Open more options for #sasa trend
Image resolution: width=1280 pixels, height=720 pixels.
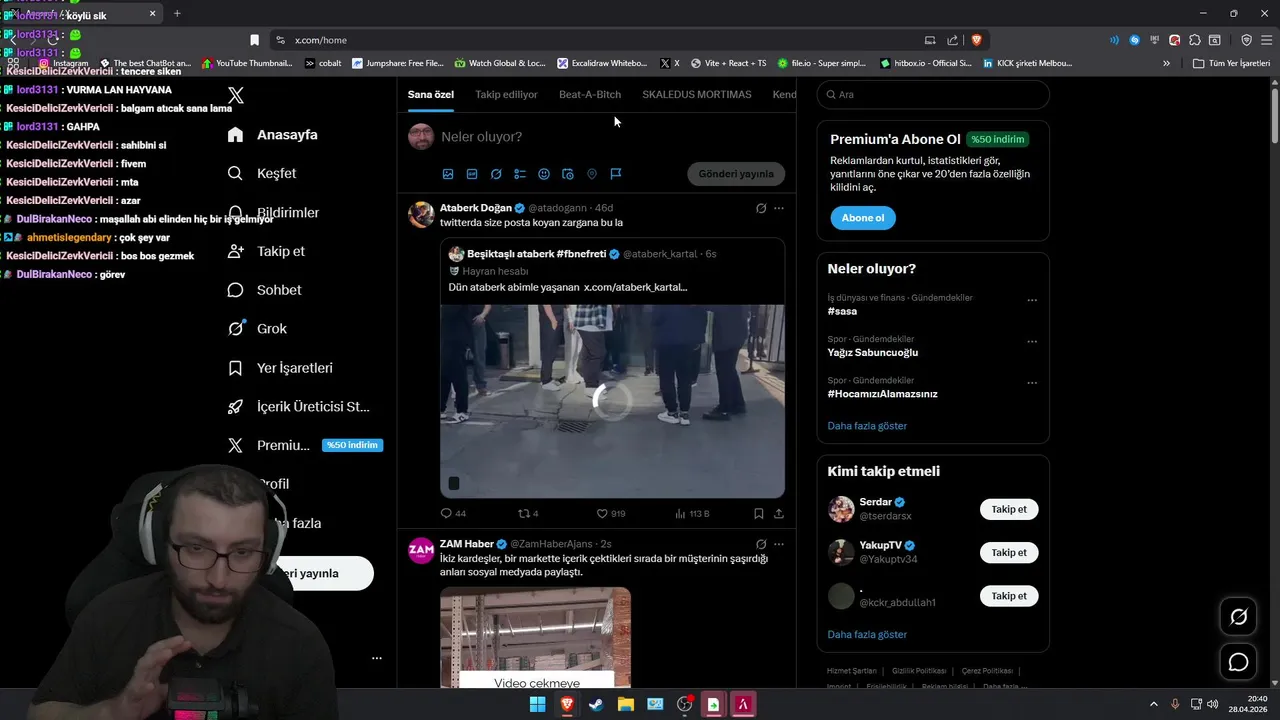1032,300
